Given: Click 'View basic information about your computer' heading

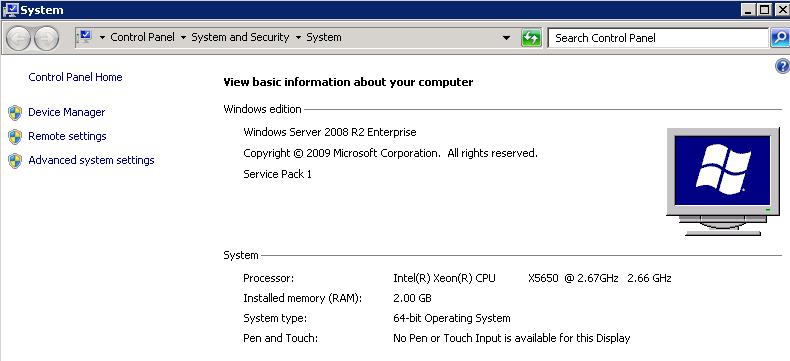Looking at the screenshot, I should (348, 82).
